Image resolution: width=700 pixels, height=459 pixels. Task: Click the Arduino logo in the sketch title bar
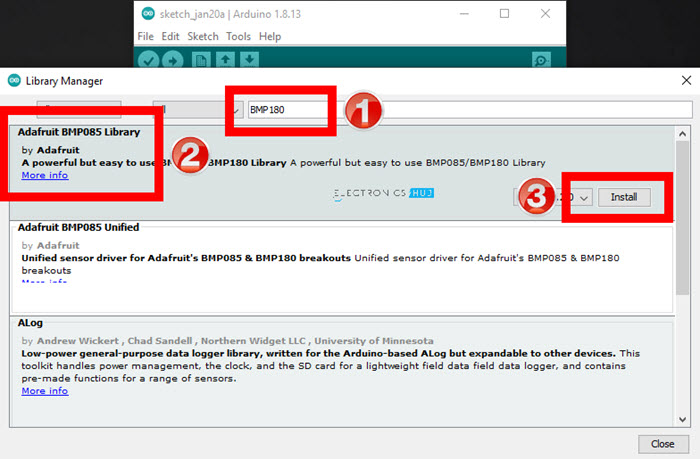tap(148, 14)
